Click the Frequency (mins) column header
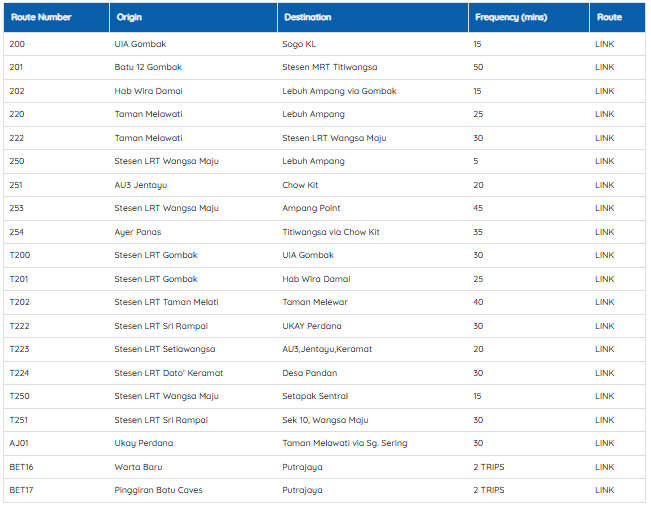The width and height of the screenshot is (651, 507). pyautogui.click(x=511, y=17)
